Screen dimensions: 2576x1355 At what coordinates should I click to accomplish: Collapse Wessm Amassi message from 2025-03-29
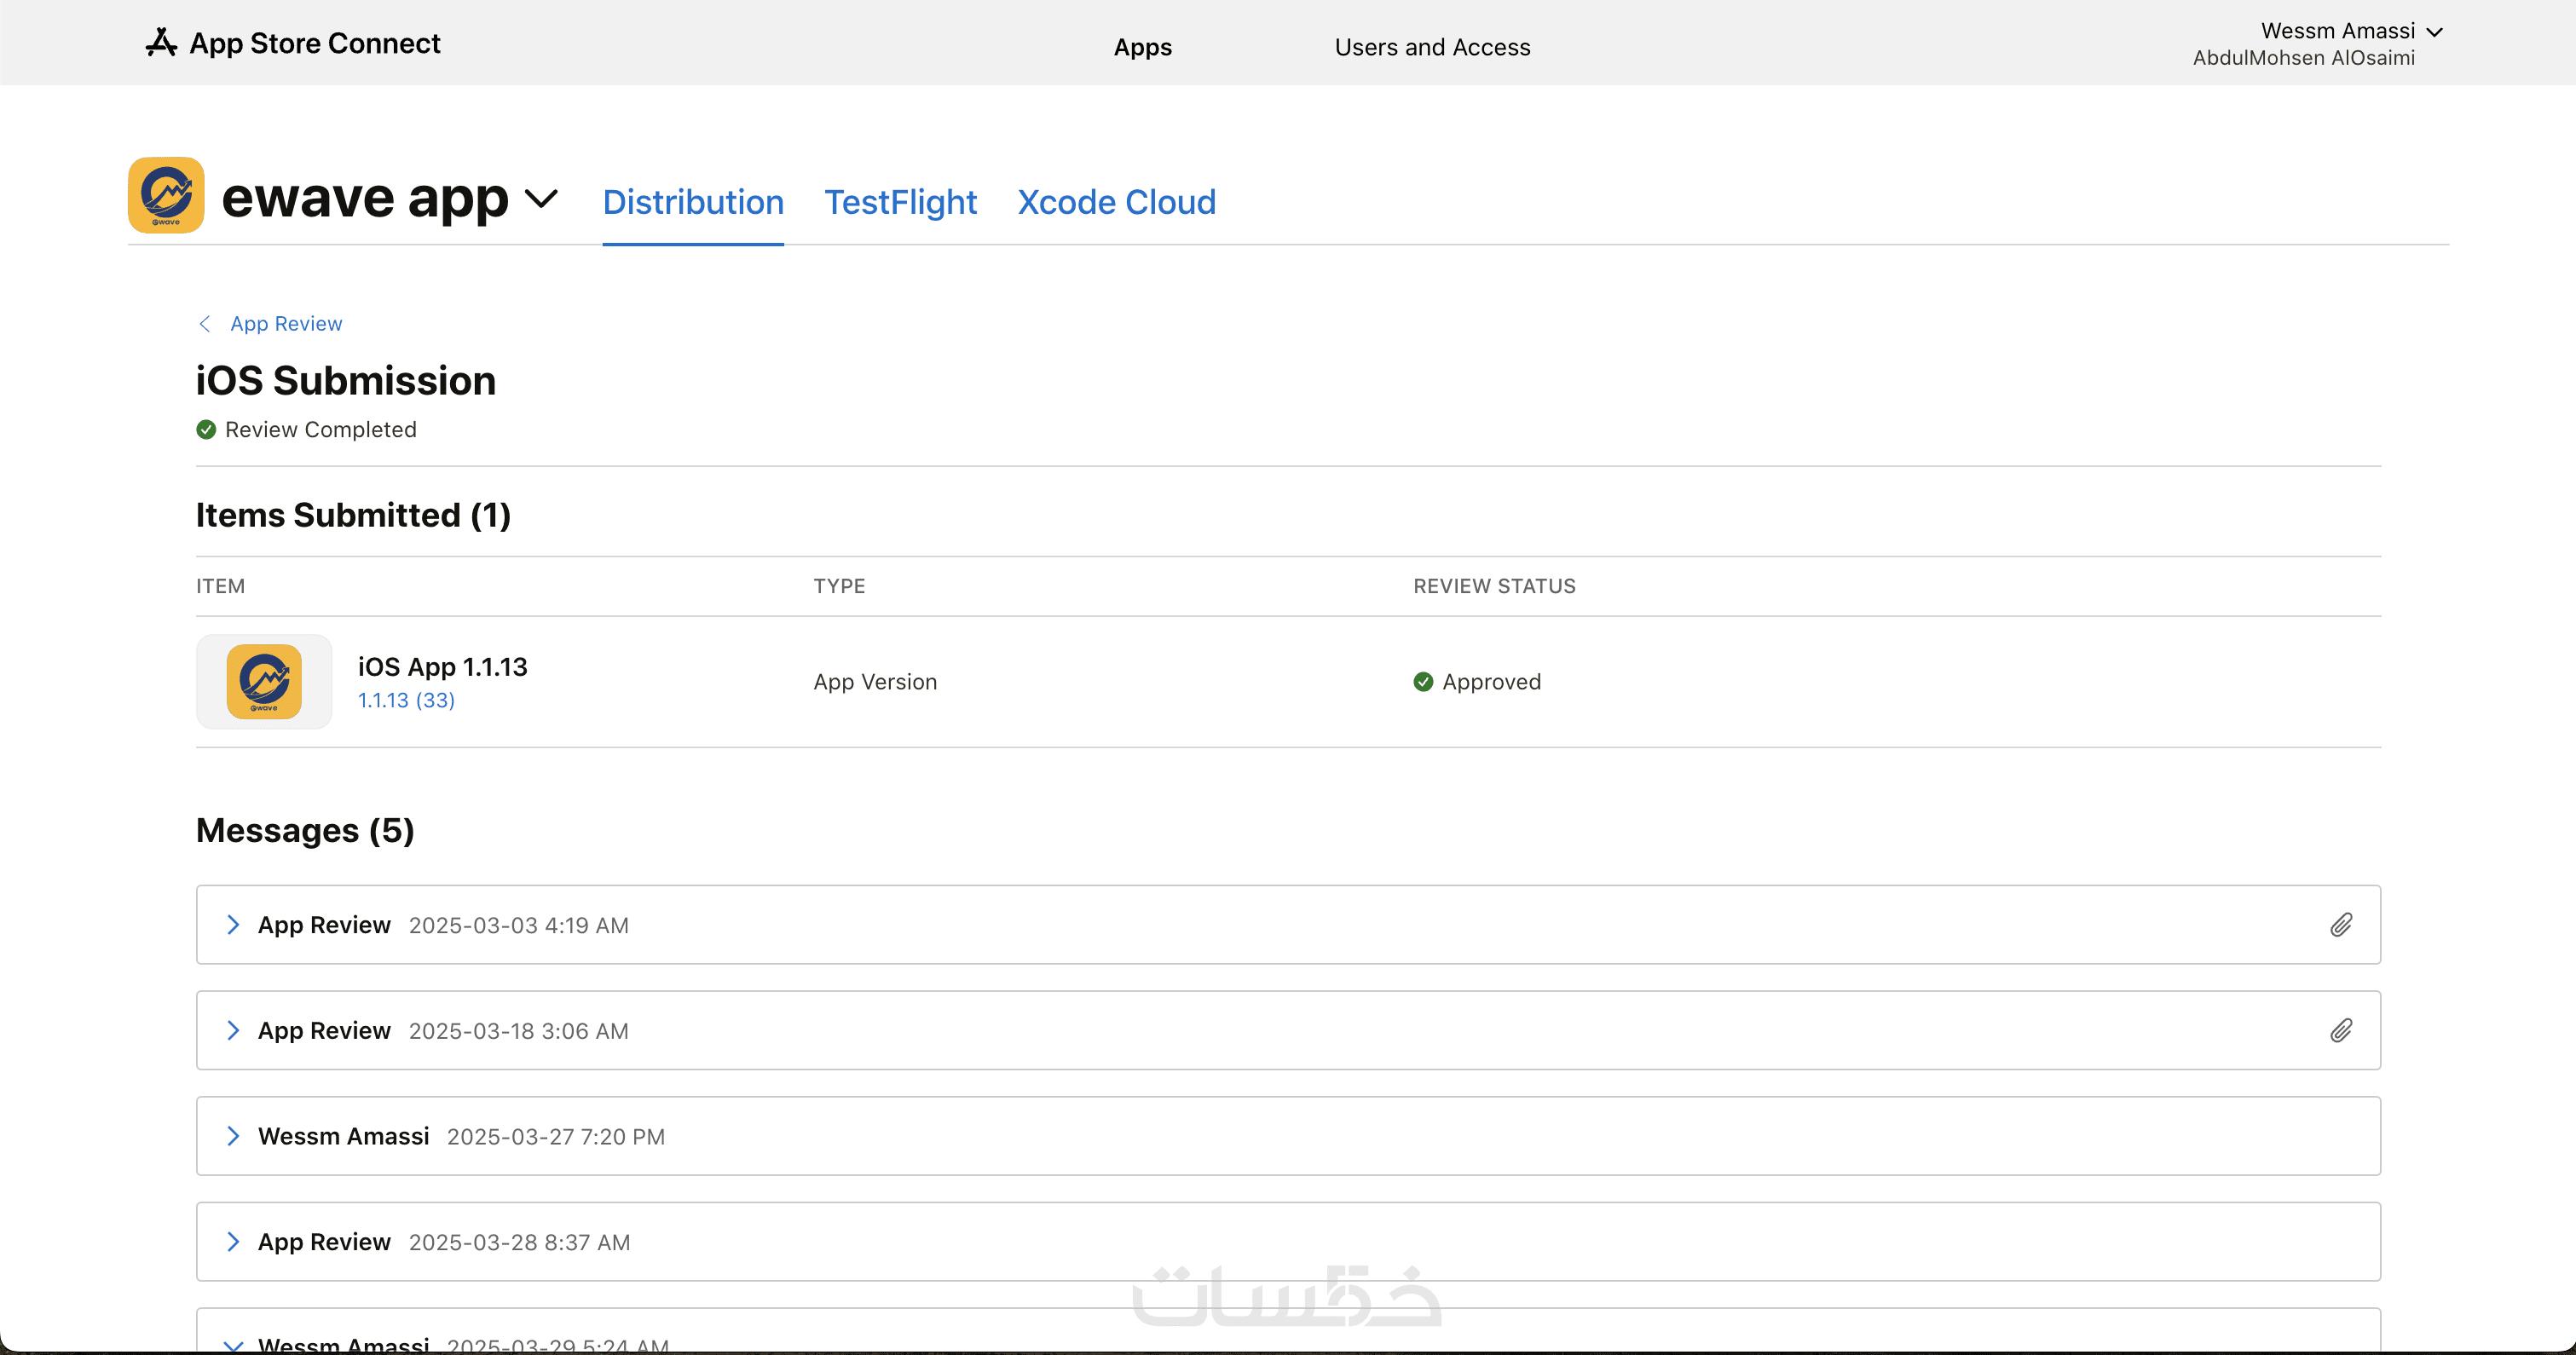(x=233, y=1345)
